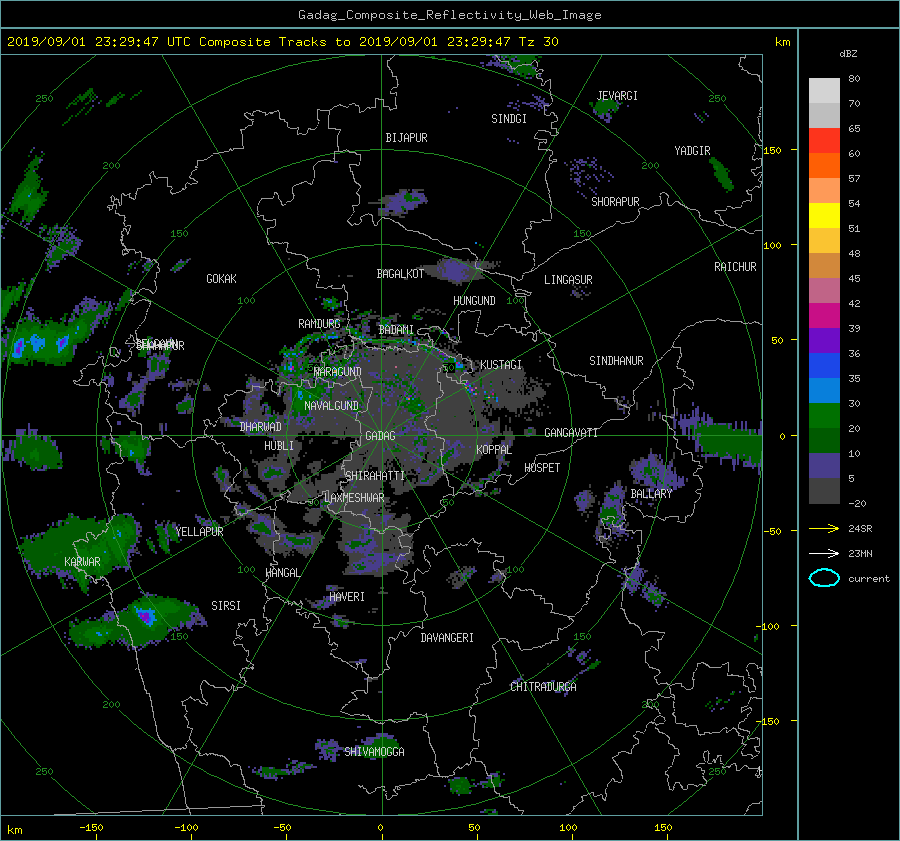Click the RAMDURG city label
Screen dimensions: 900x841
319,324
